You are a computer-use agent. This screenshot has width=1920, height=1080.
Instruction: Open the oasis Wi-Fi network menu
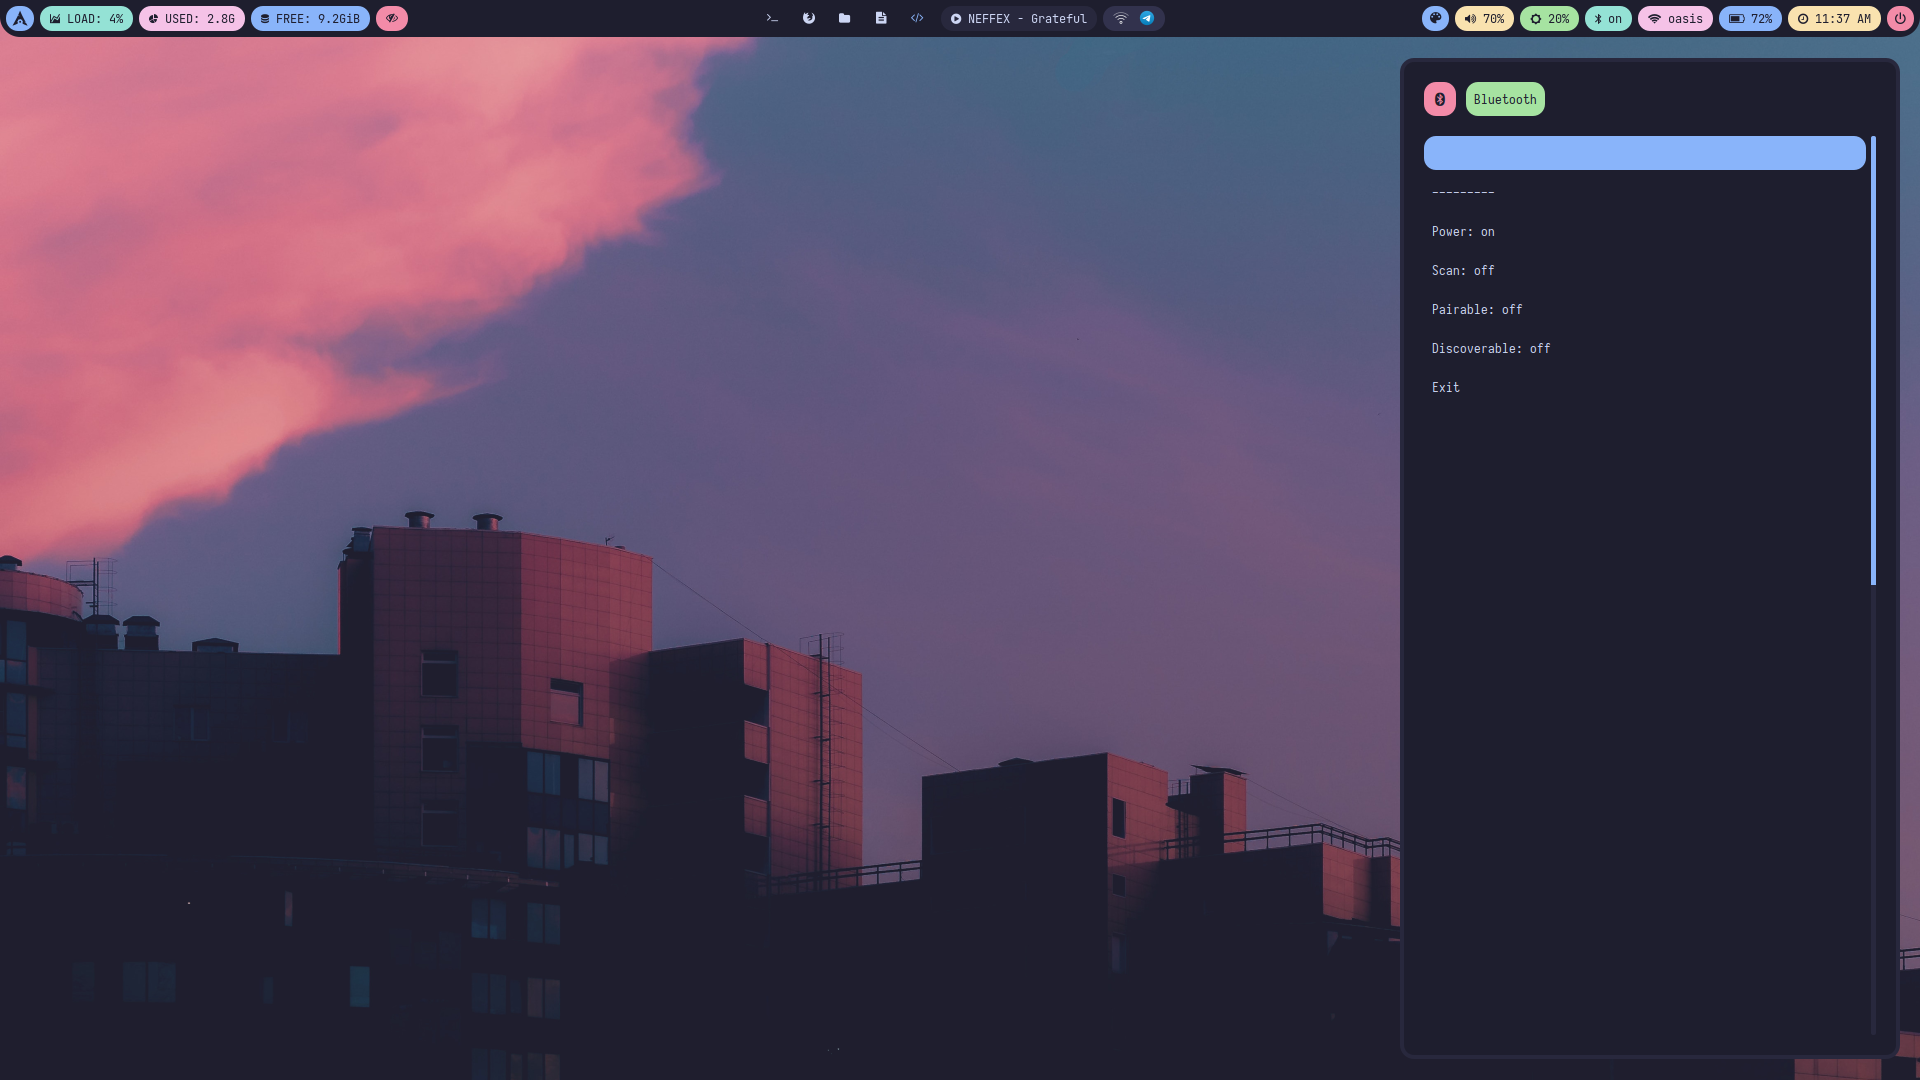[1675, 18]
